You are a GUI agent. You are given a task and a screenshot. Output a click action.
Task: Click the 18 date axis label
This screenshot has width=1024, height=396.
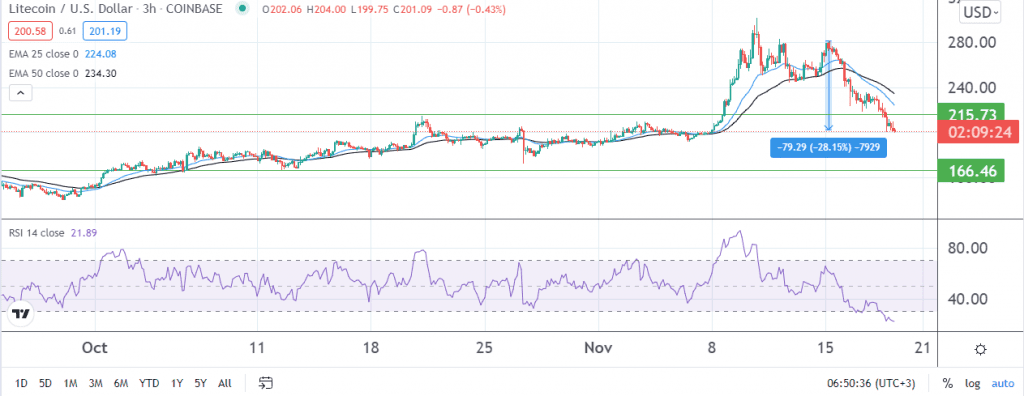pos(370,348)
